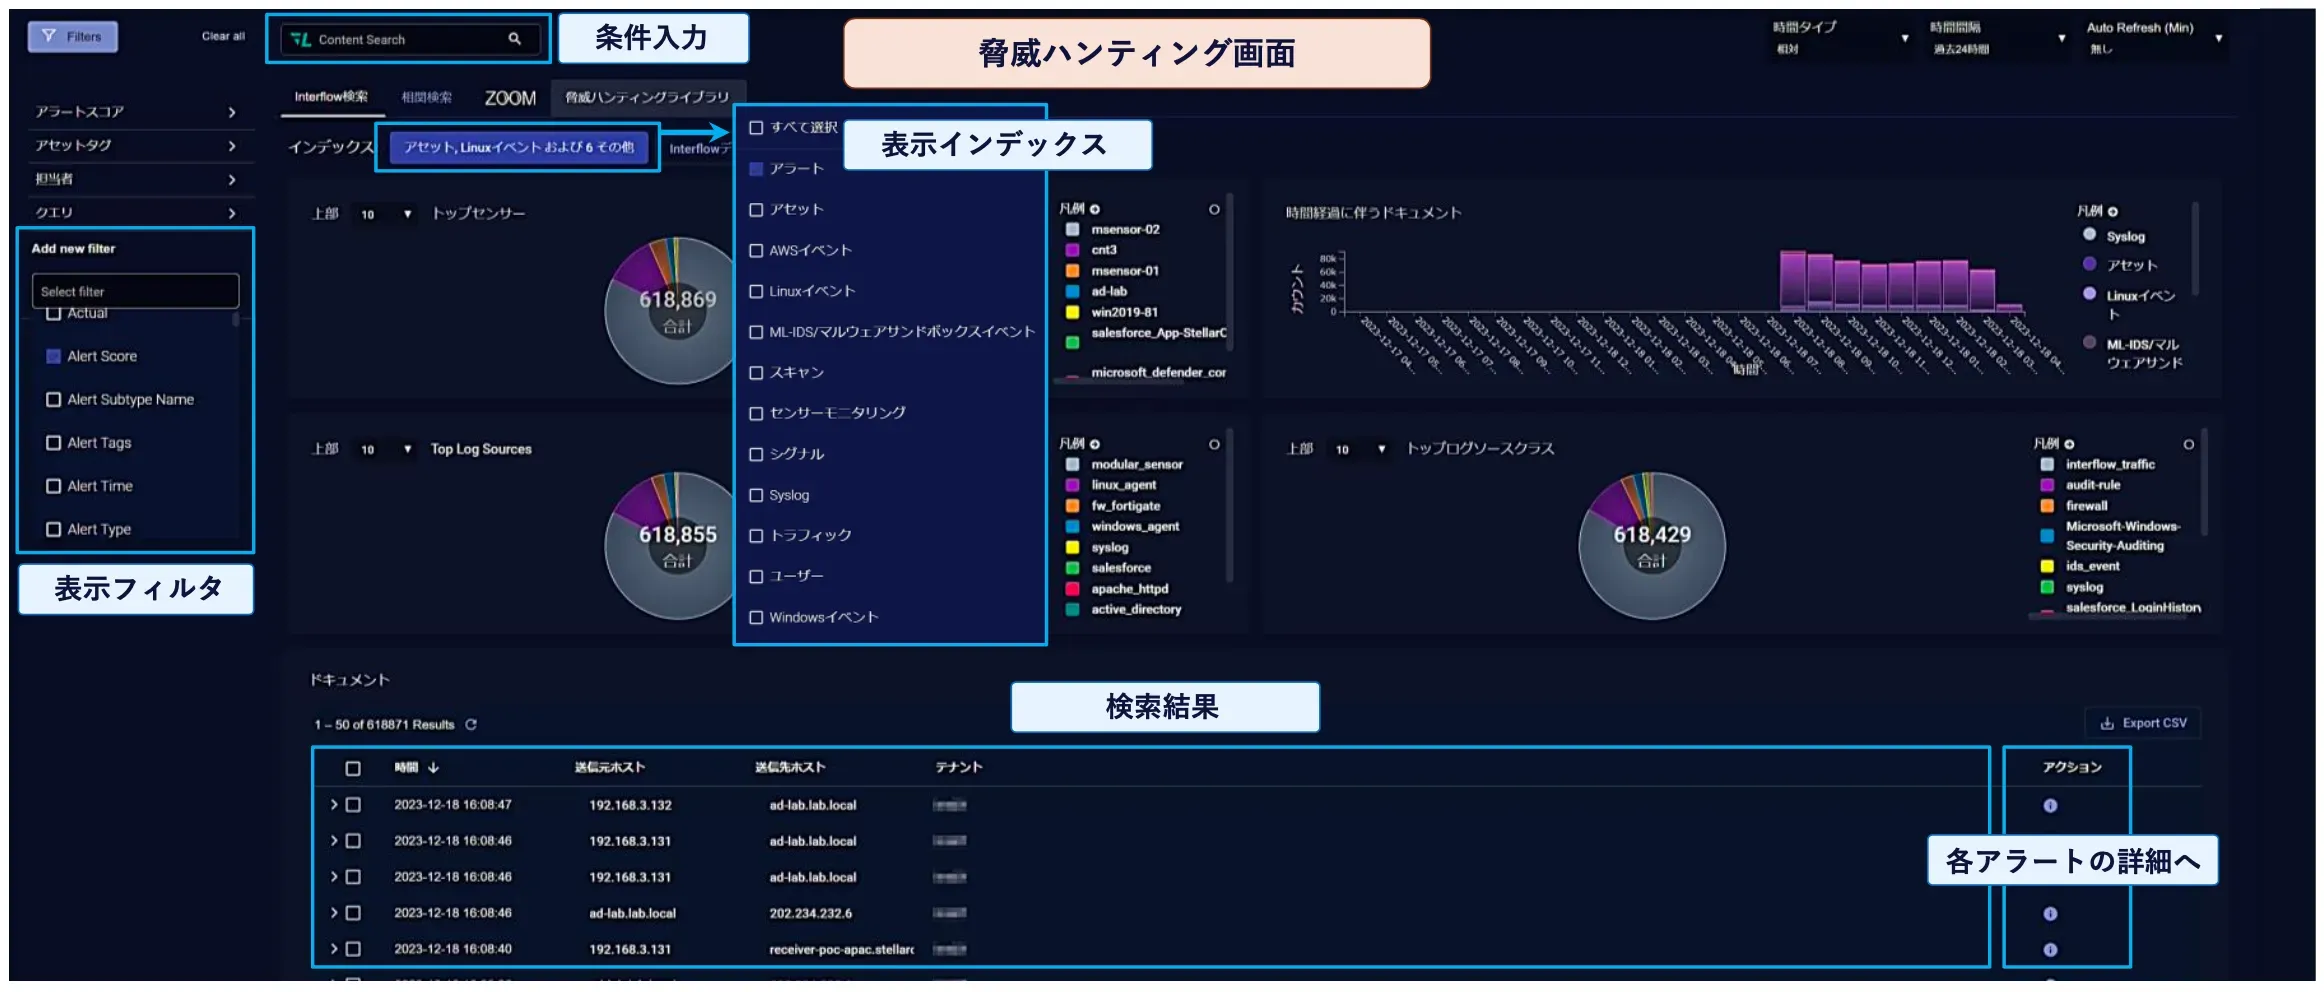Click the magnifier icon in Content Search
Screen dimensions: 2324x992
[515, 39]
